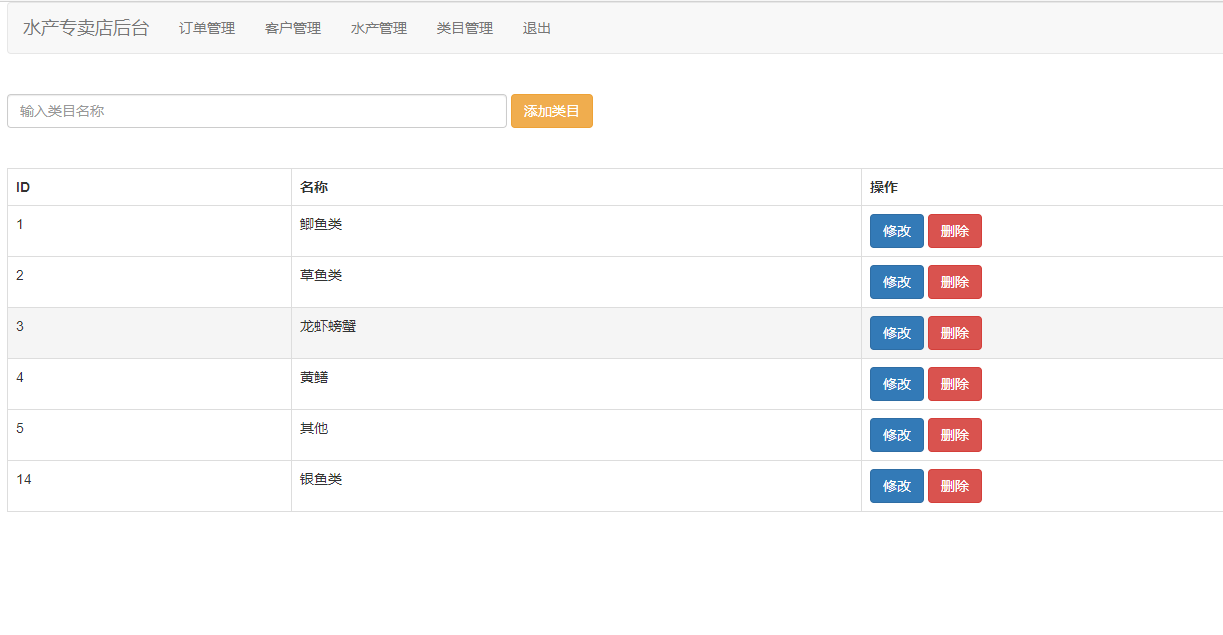Modify the 龙虾螃蟹 category

tap(896, 333)
